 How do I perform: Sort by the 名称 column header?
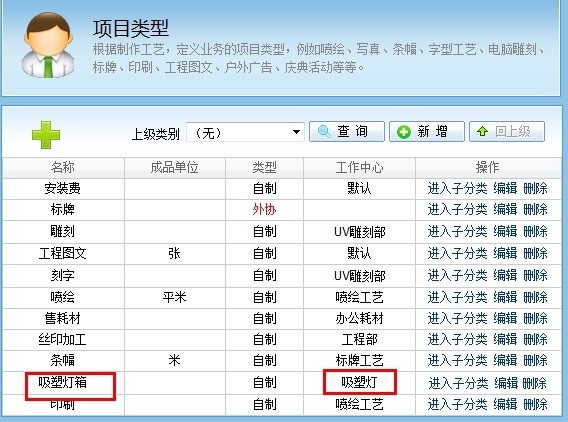tap(63, 167)
